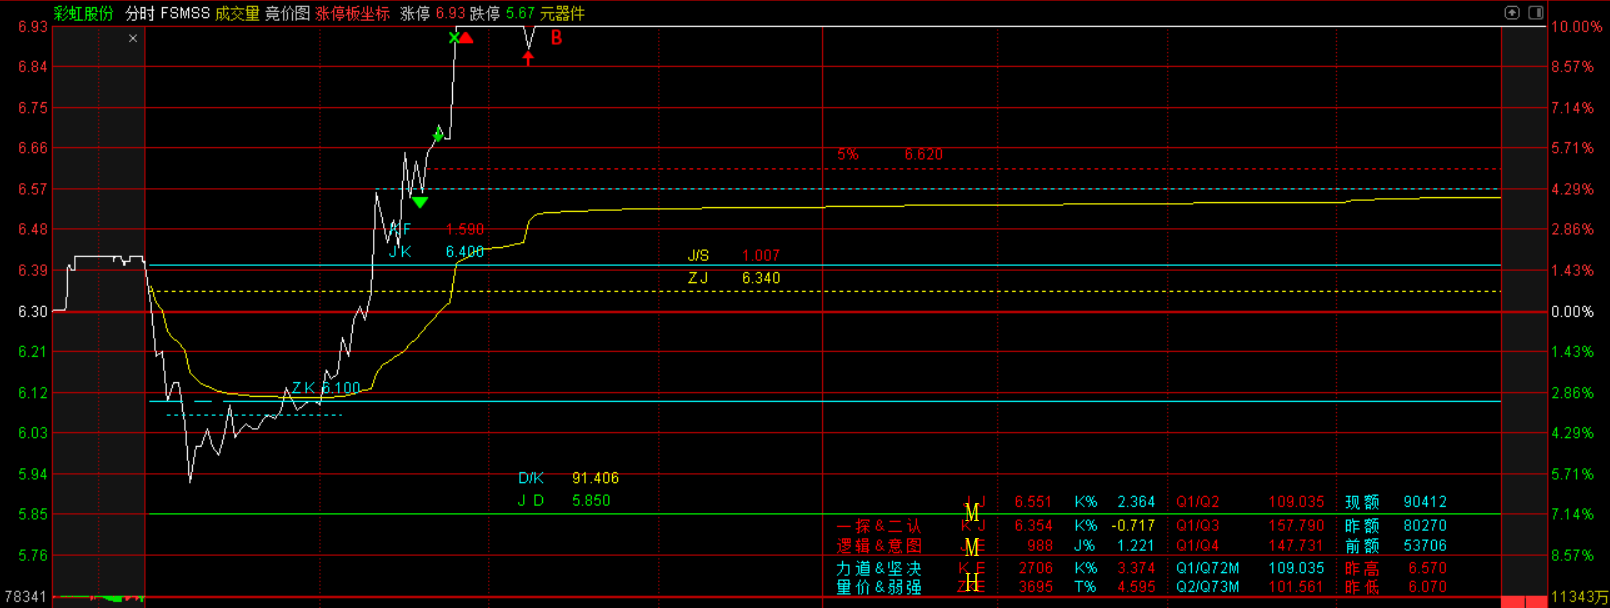Image resolution: width=1610 pixels, height=608 pixels.
Task: Click the red volume bar at bottom right
Action: coord(1525,602)
